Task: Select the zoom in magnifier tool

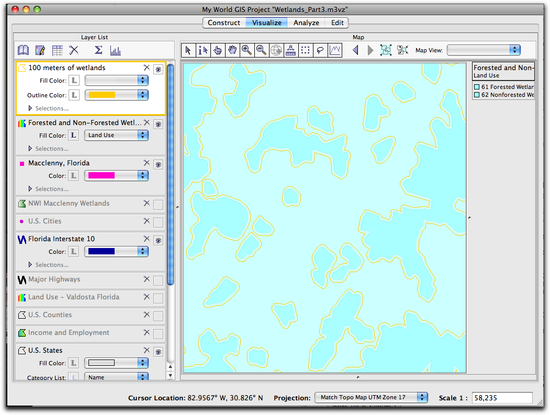Action: (247, 51)
